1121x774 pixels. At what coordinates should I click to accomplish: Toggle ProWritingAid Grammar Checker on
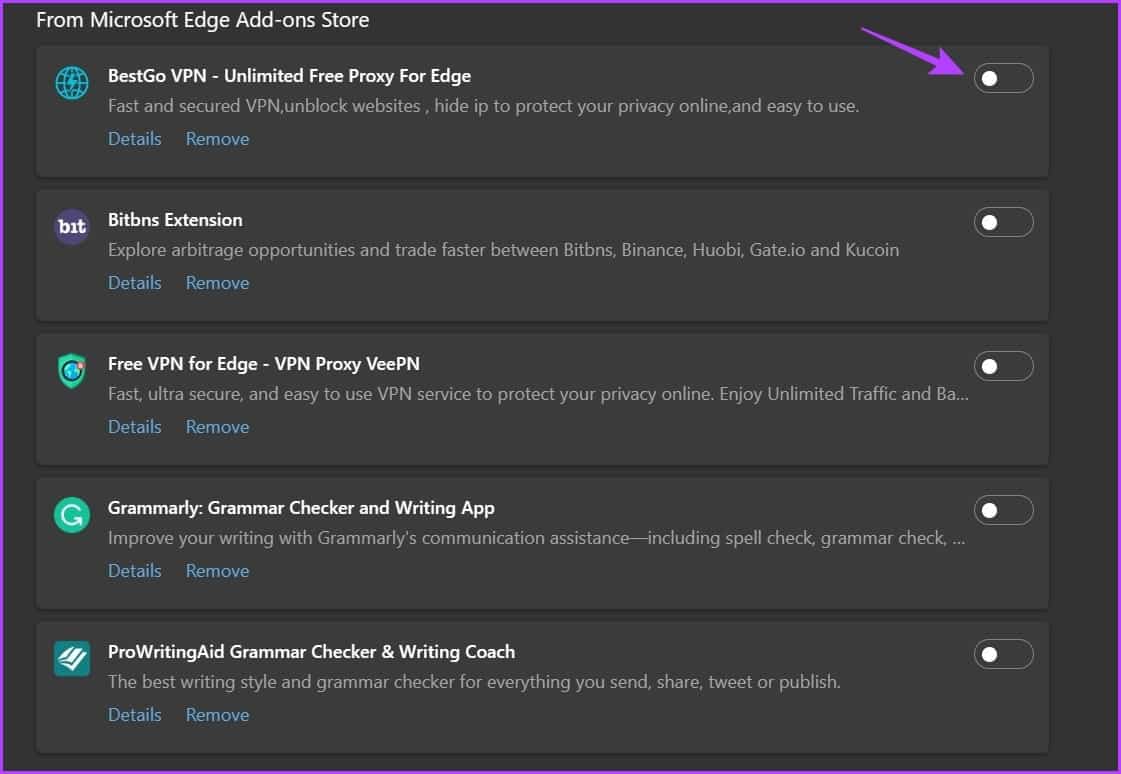click(x=1003, y=654)
